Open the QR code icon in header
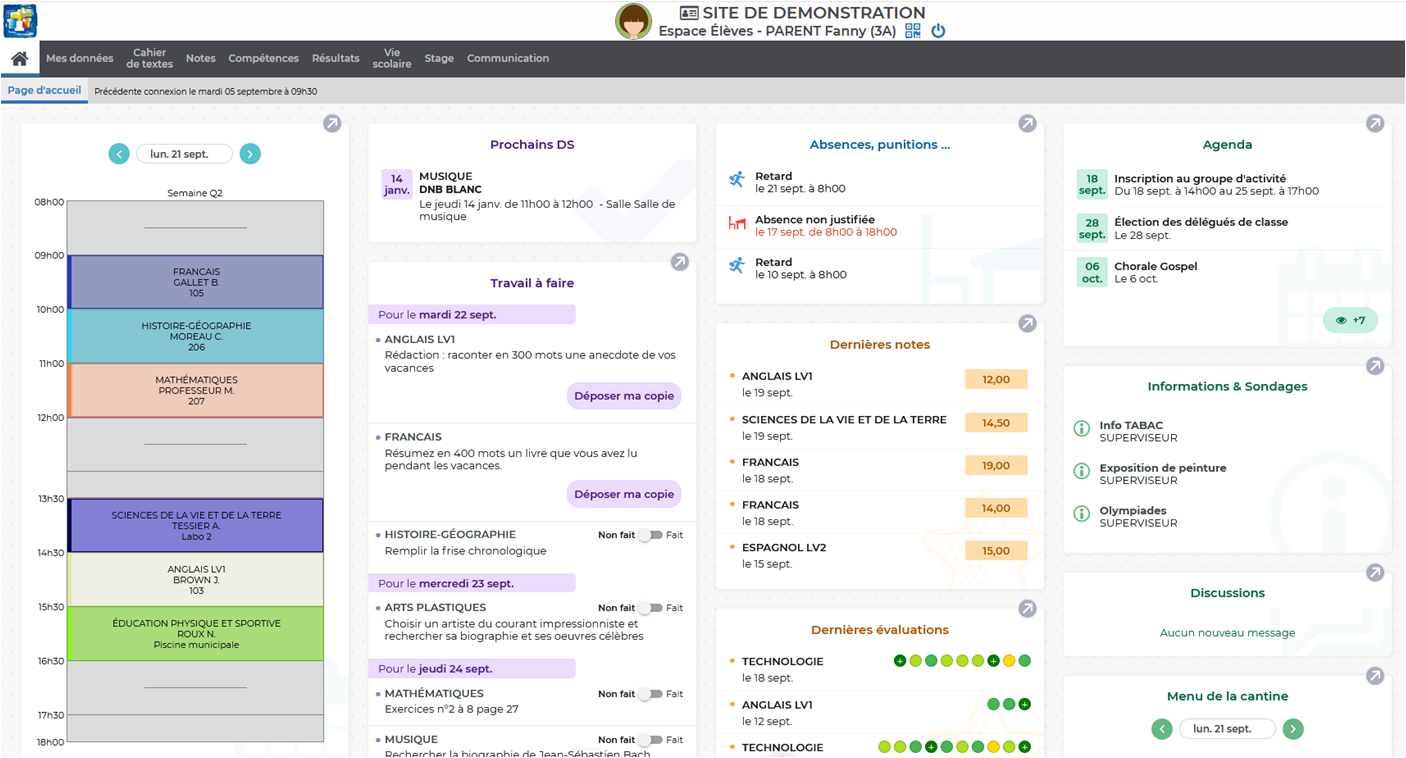The width and height of the screenshot is (1406, 758). [913, 31]
